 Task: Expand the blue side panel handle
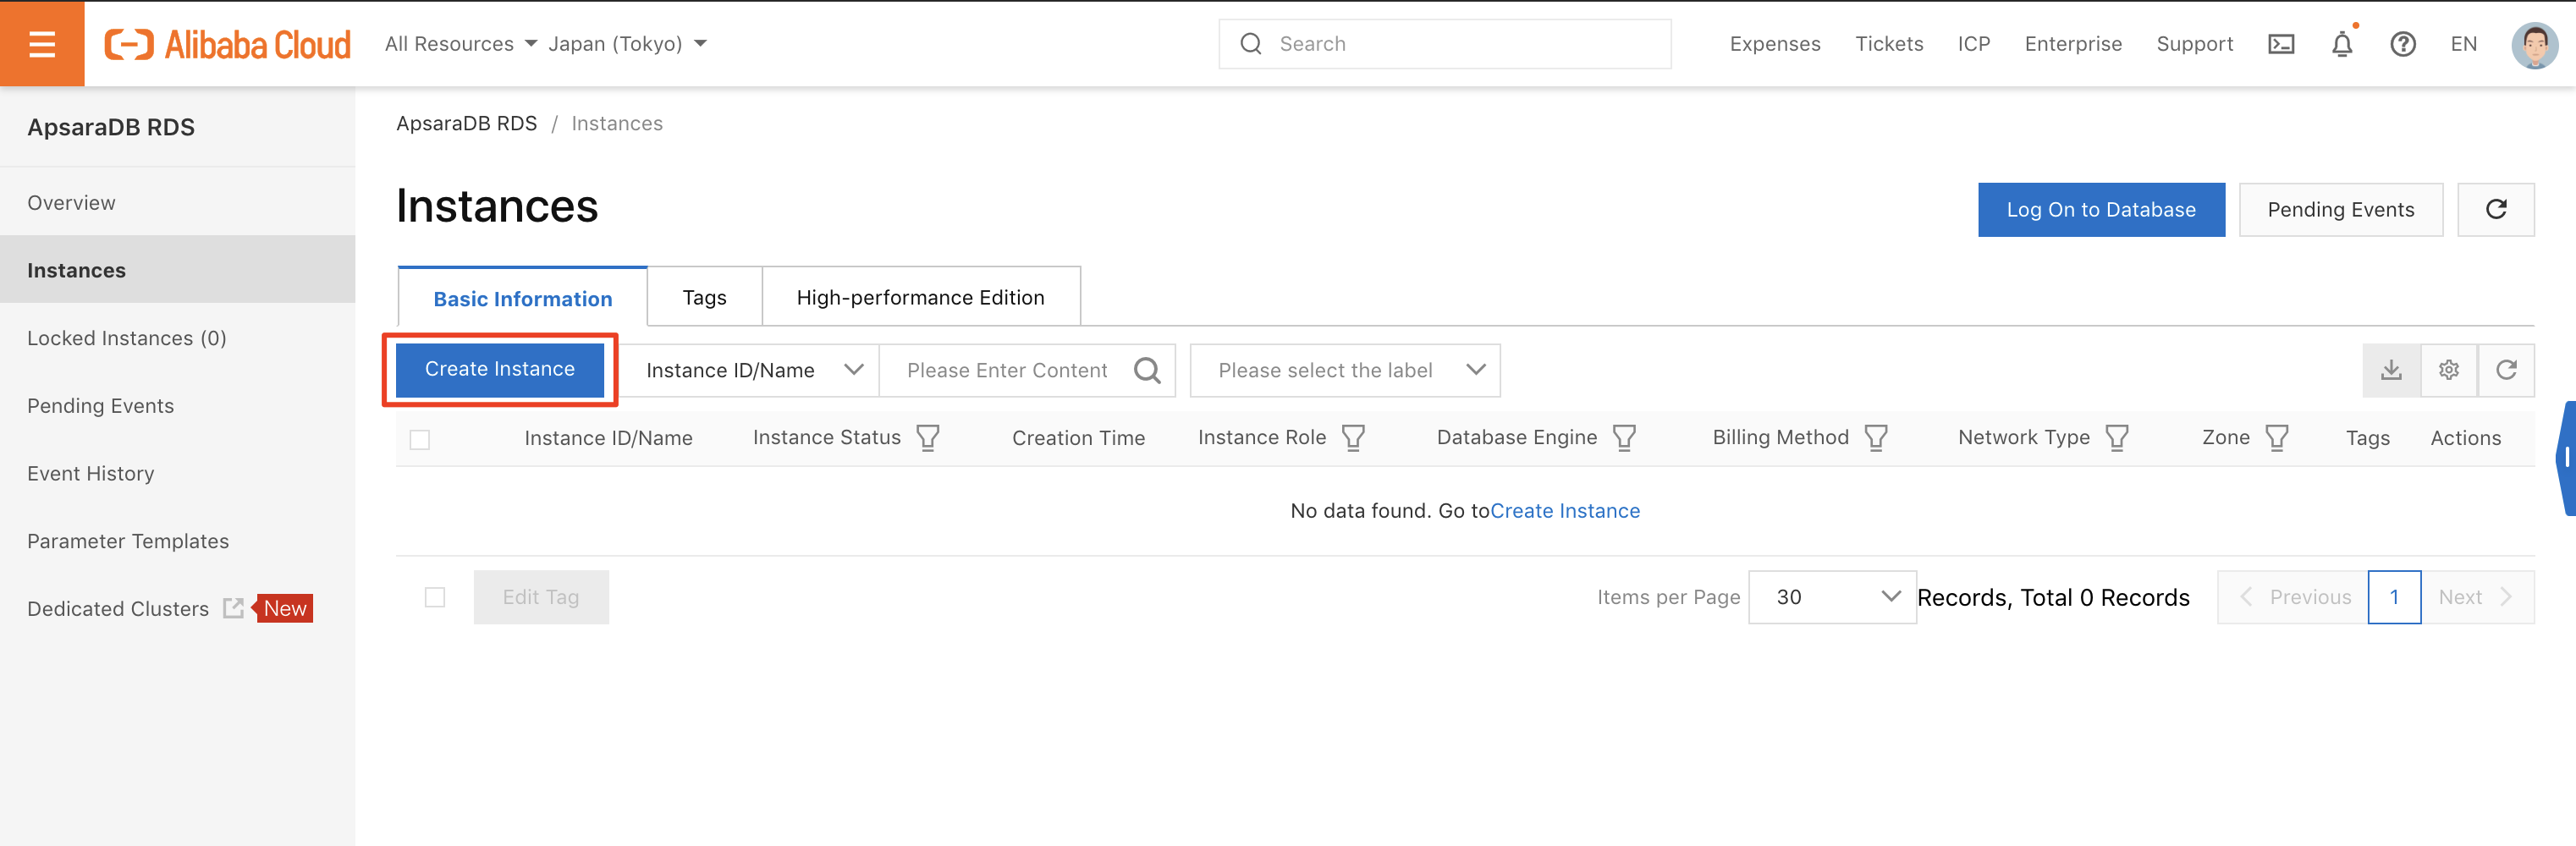click(x=2566, y=458)
